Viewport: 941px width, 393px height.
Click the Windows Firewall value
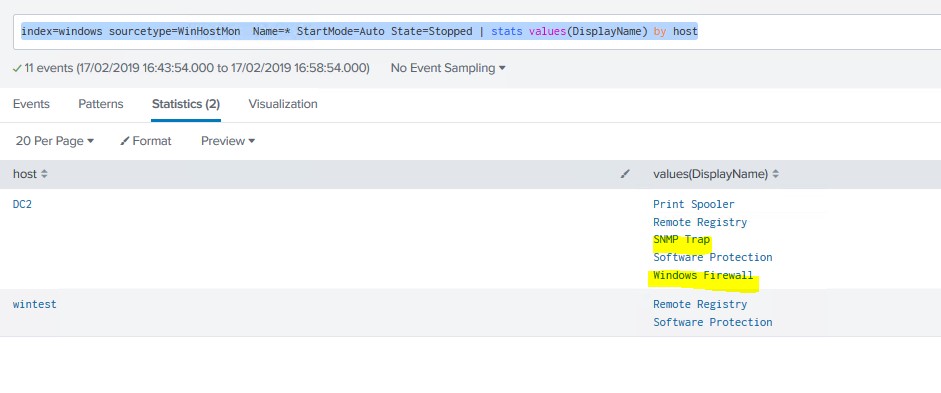703,275
